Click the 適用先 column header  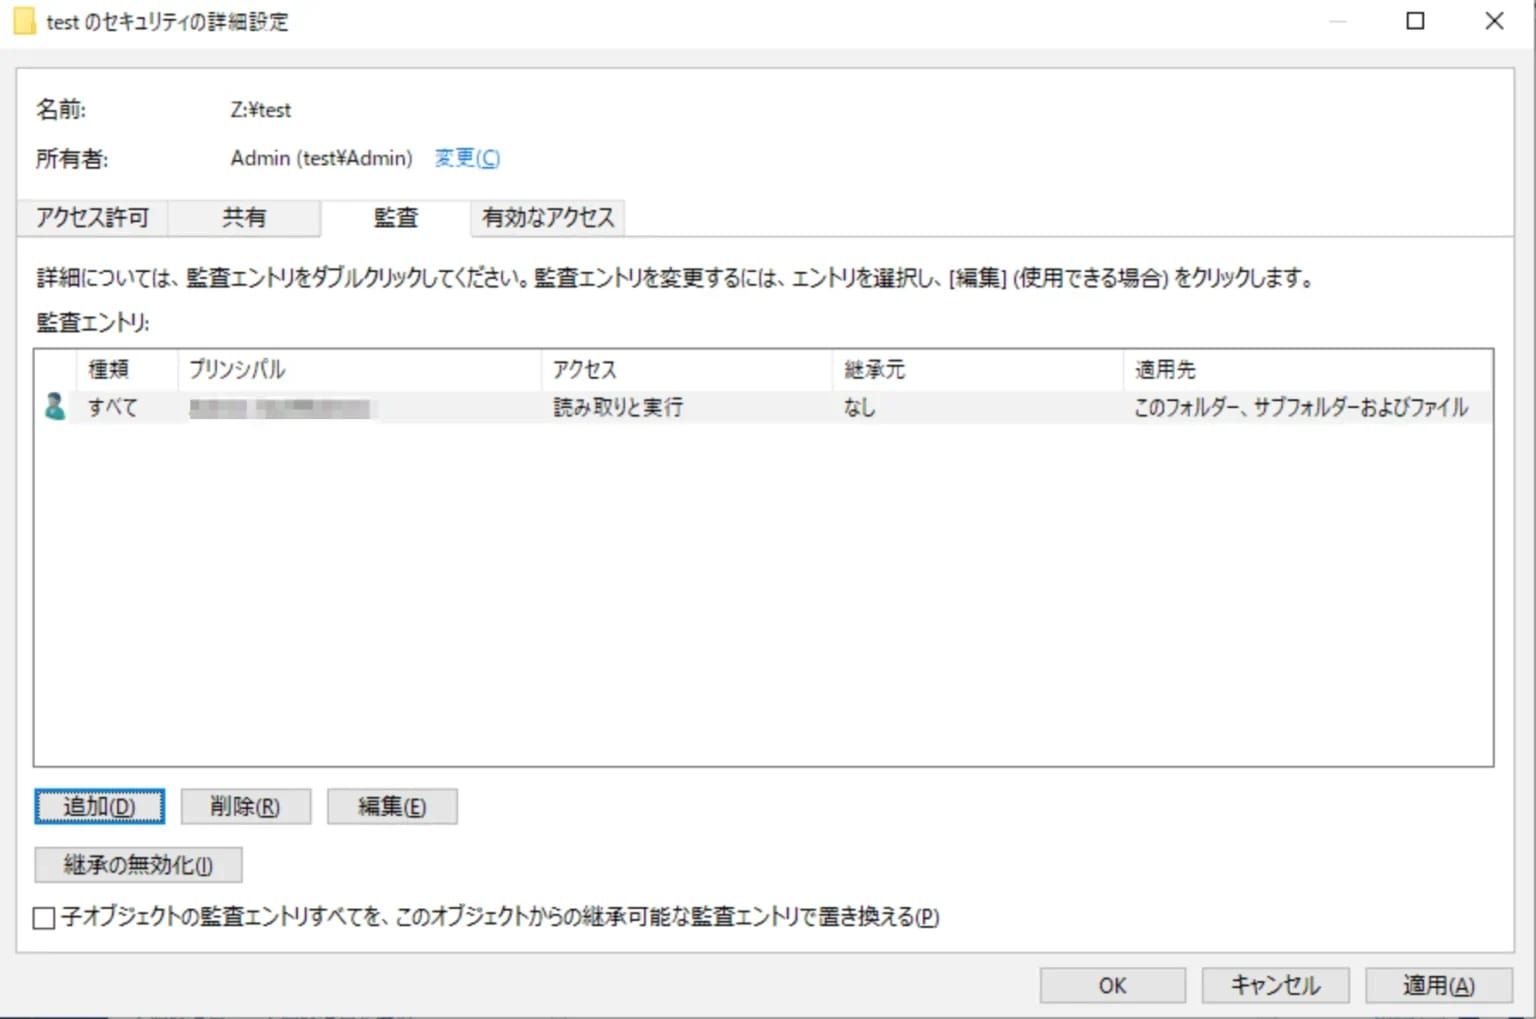[x=1165, y=369]
